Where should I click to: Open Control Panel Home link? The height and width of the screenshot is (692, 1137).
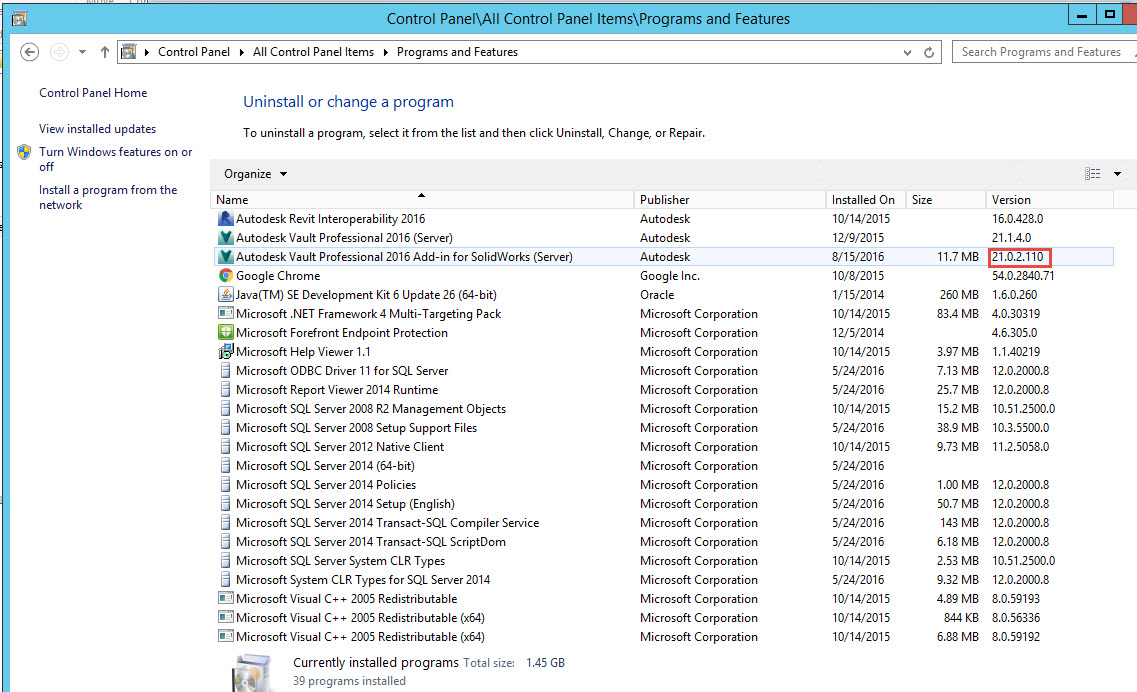pyautogui.click(x=93, y=93)
